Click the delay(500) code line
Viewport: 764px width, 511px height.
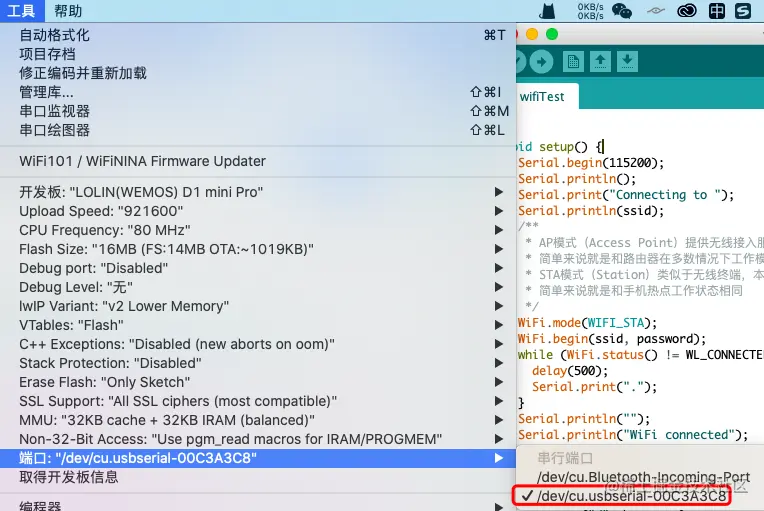pyautogui.click(x=570, y=371)
